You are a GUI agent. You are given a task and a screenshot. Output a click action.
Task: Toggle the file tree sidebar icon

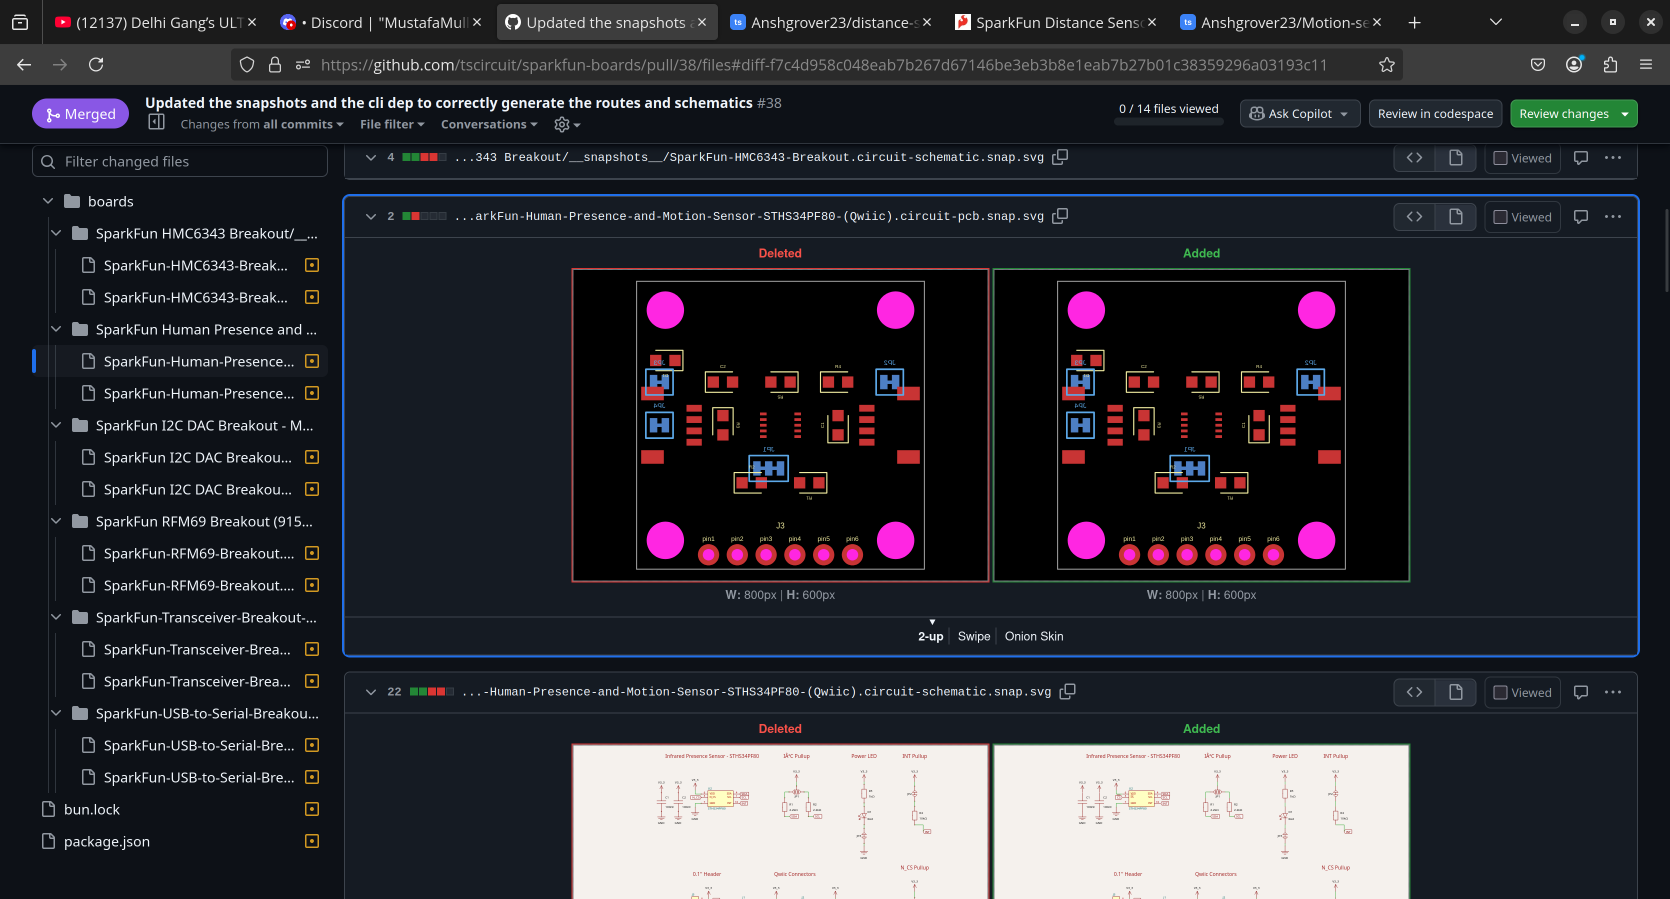tap(156, 122)
